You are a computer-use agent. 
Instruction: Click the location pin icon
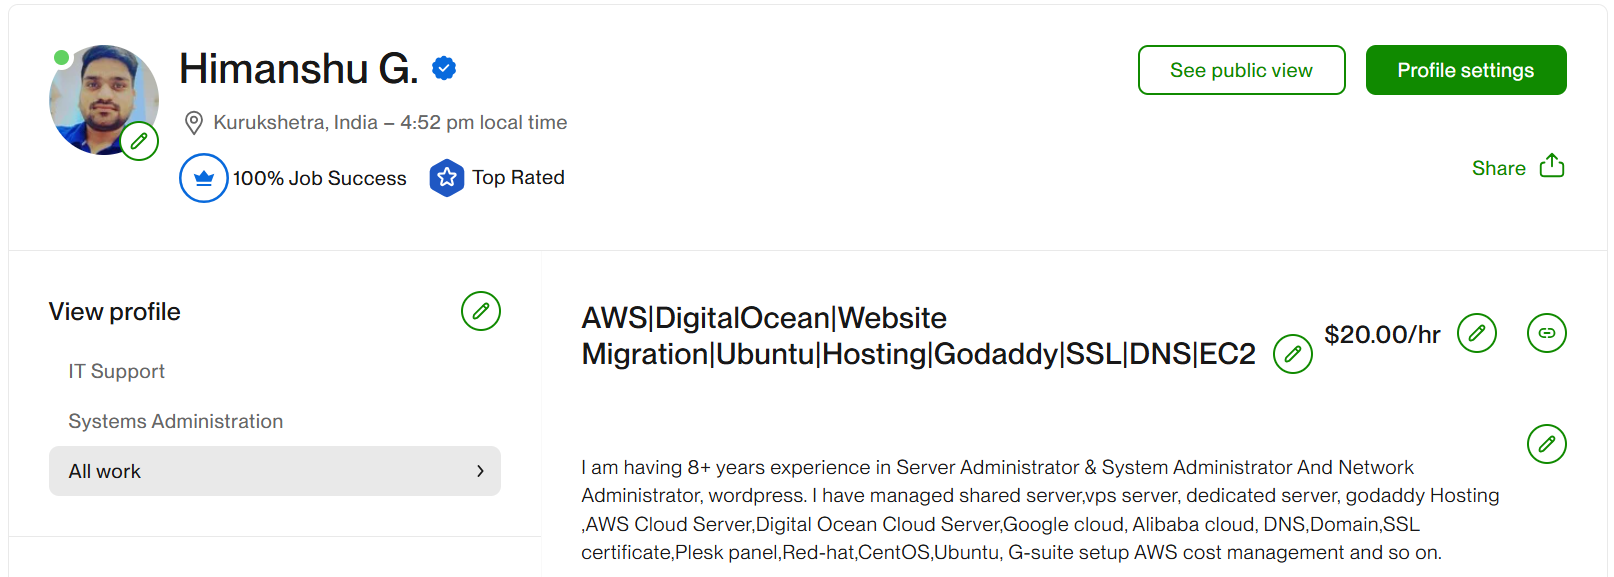(x=194, y=123)
